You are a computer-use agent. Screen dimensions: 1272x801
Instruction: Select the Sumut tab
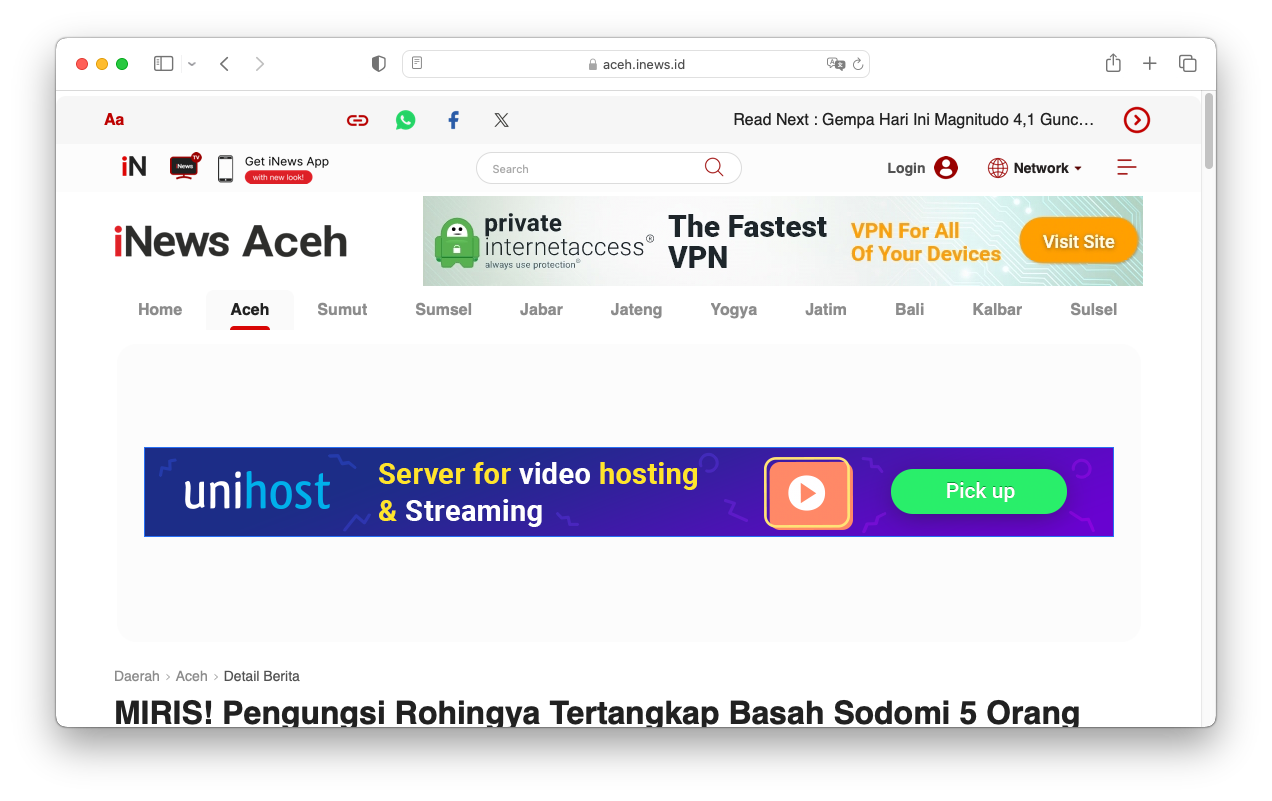[342, 309]
